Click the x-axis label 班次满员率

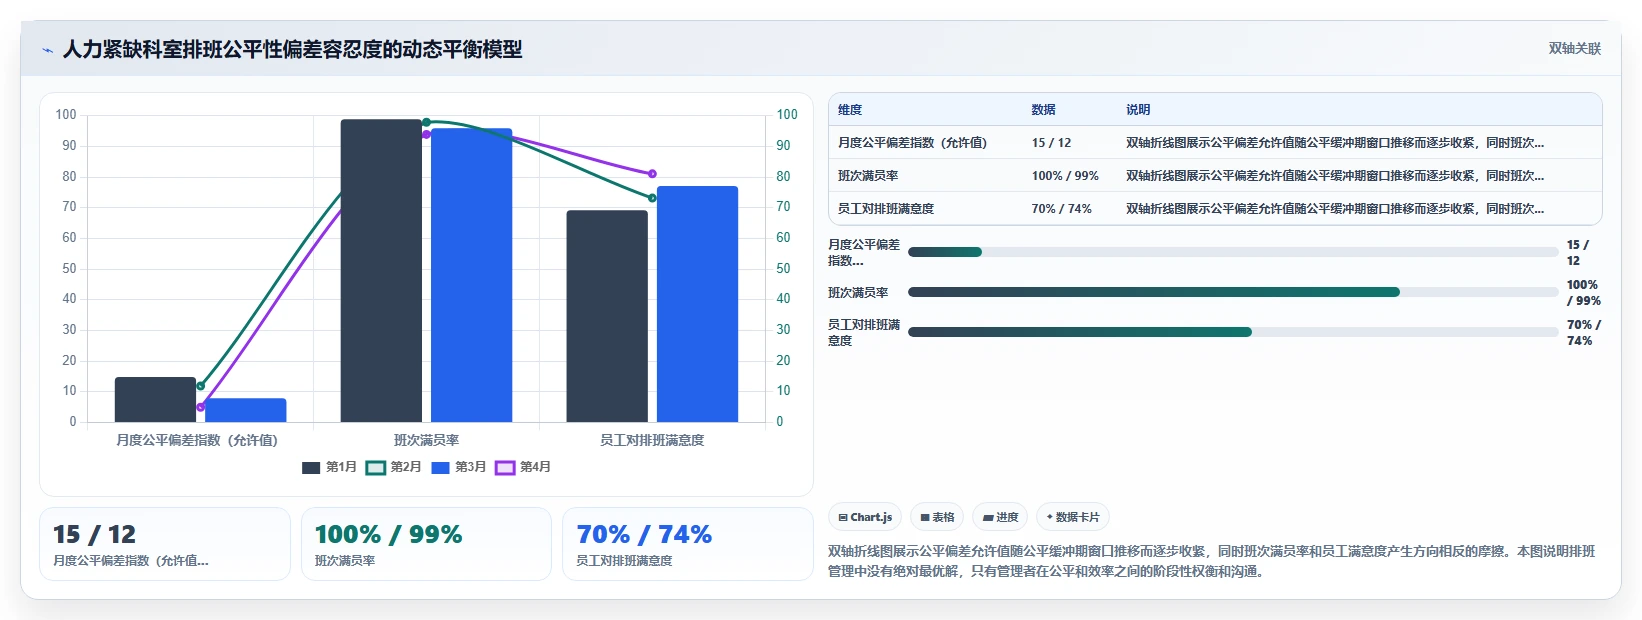tap(426, 440)
